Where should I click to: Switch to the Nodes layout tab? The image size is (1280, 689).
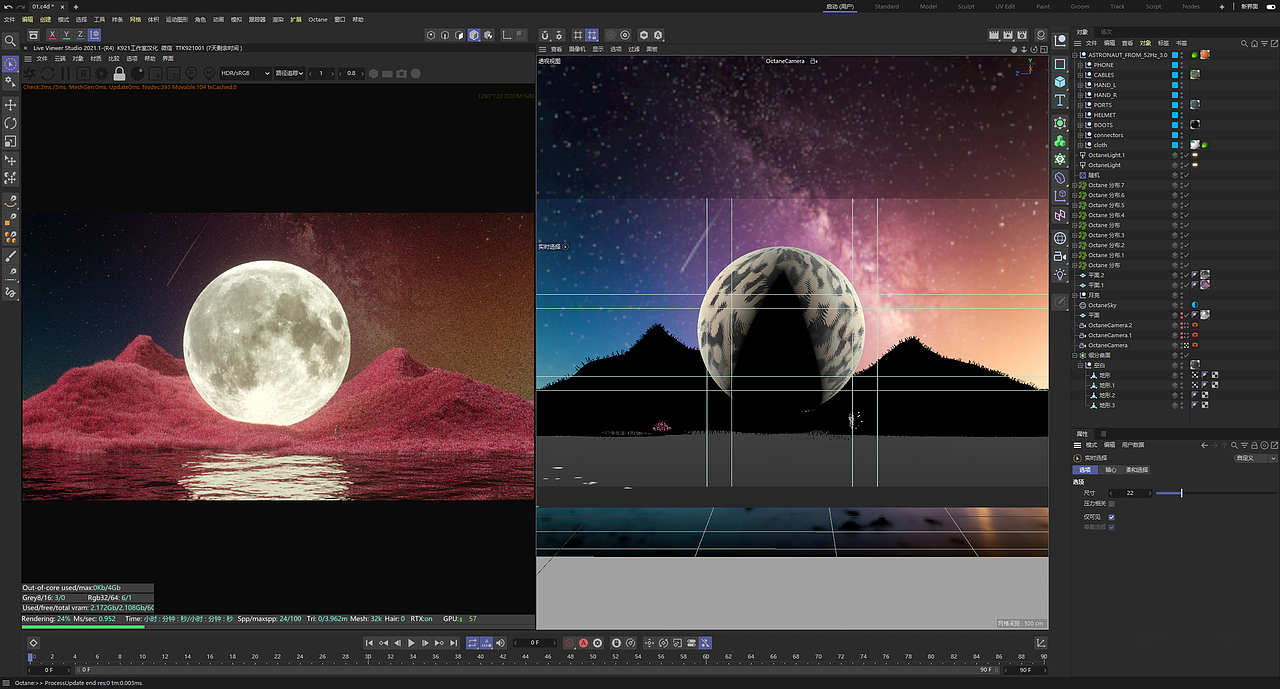click(1191, 6)
